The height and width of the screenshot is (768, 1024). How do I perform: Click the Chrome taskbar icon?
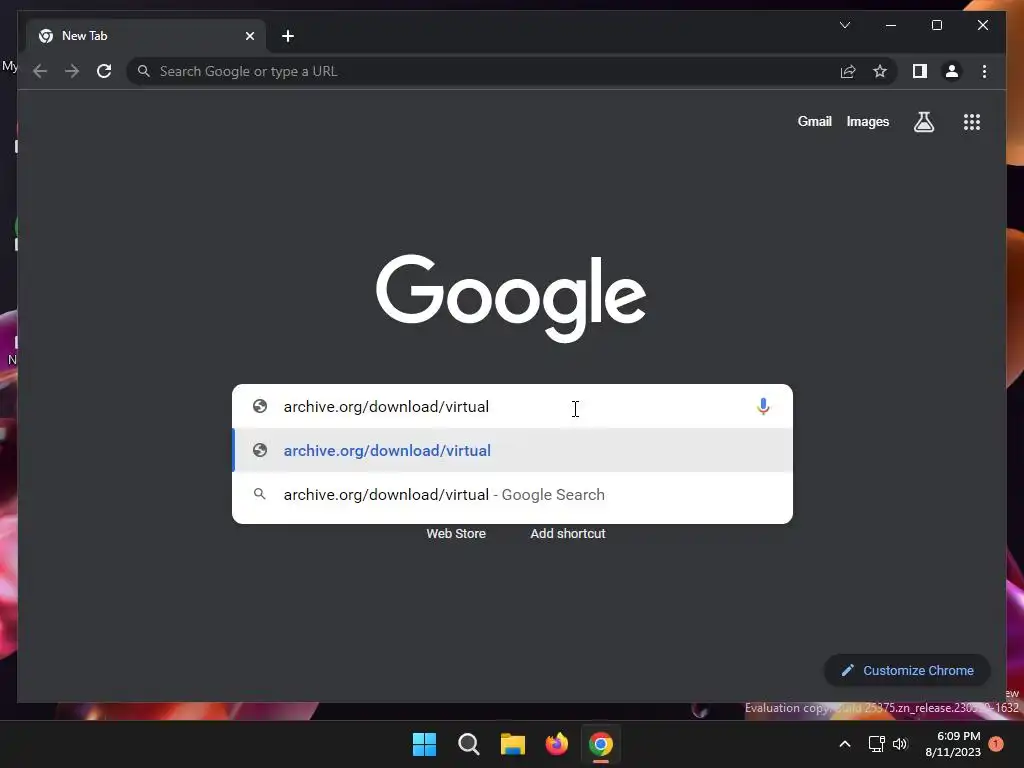(601, 744)
